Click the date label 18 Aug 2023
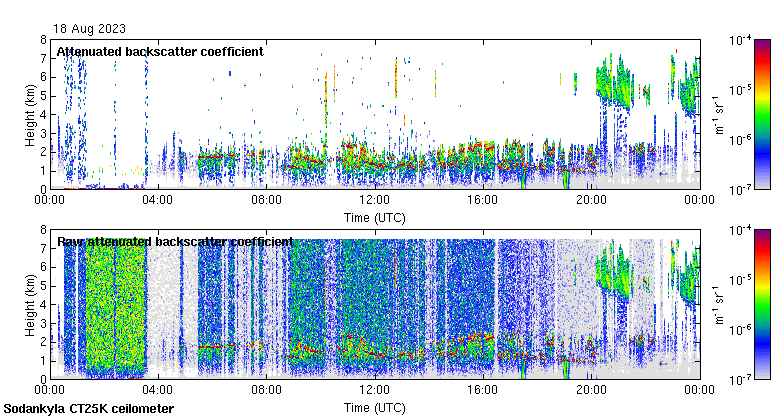The height and width of the screenshot is (420, 780). coord(90,29)
